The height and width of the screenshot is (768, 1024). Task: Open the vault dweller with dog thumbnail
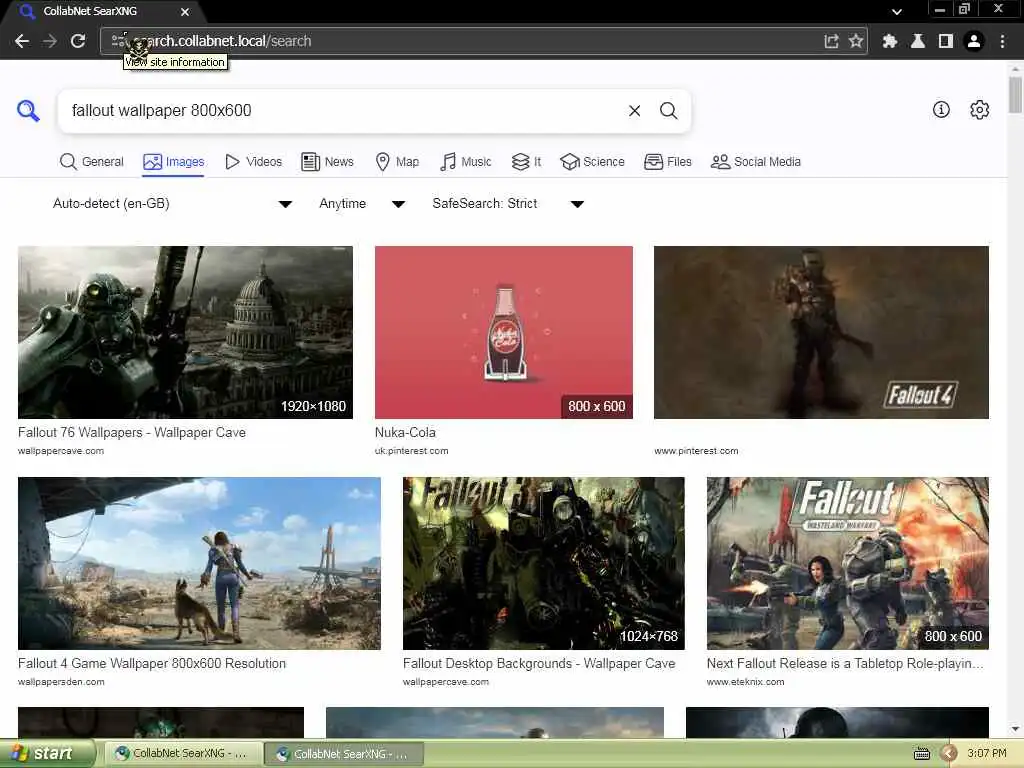click(x=199, y=564)
